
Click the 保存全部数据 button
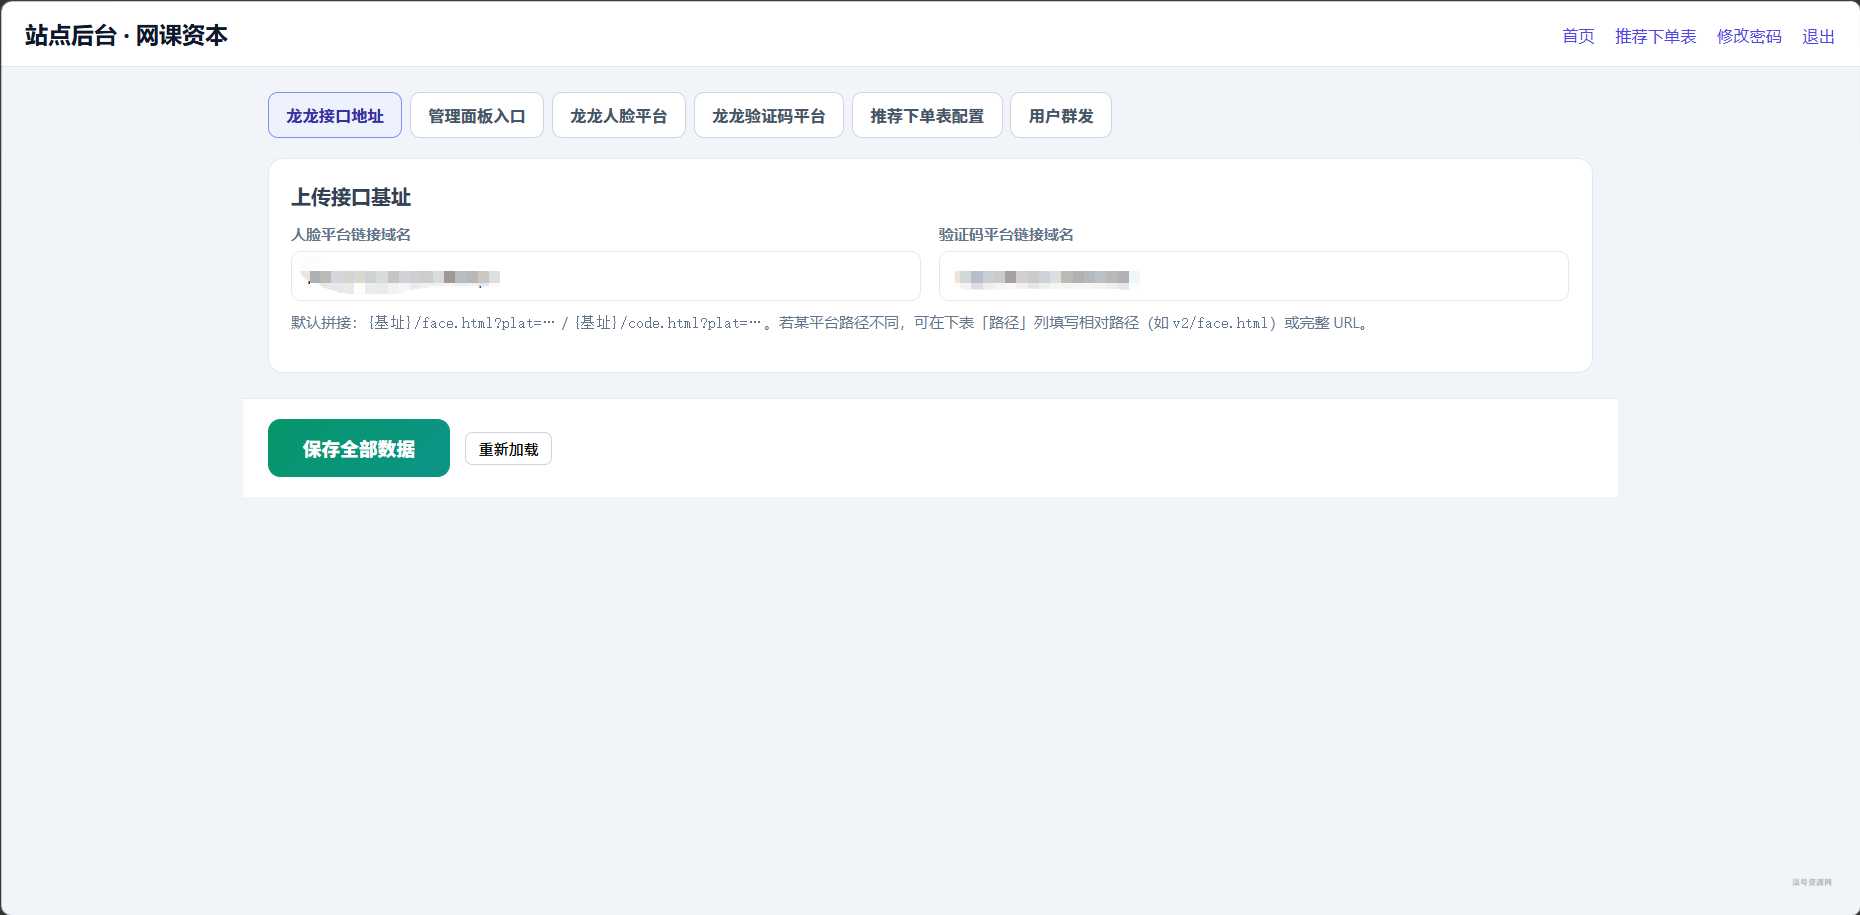point(359,448)
